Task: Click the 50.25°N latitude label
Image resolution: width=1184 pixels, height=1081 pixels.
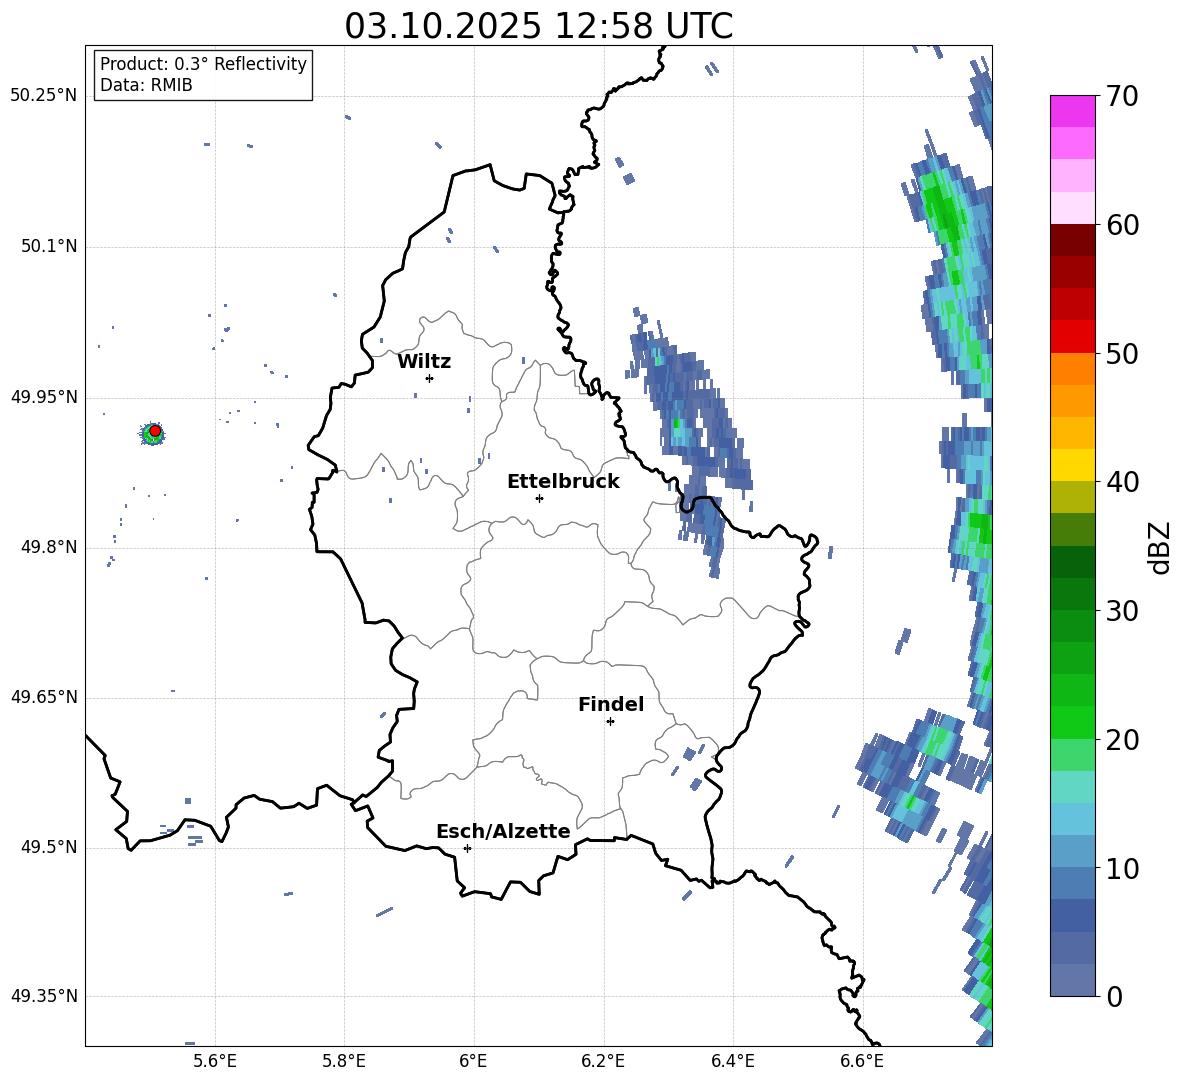Action: click(x=44, y=96)
